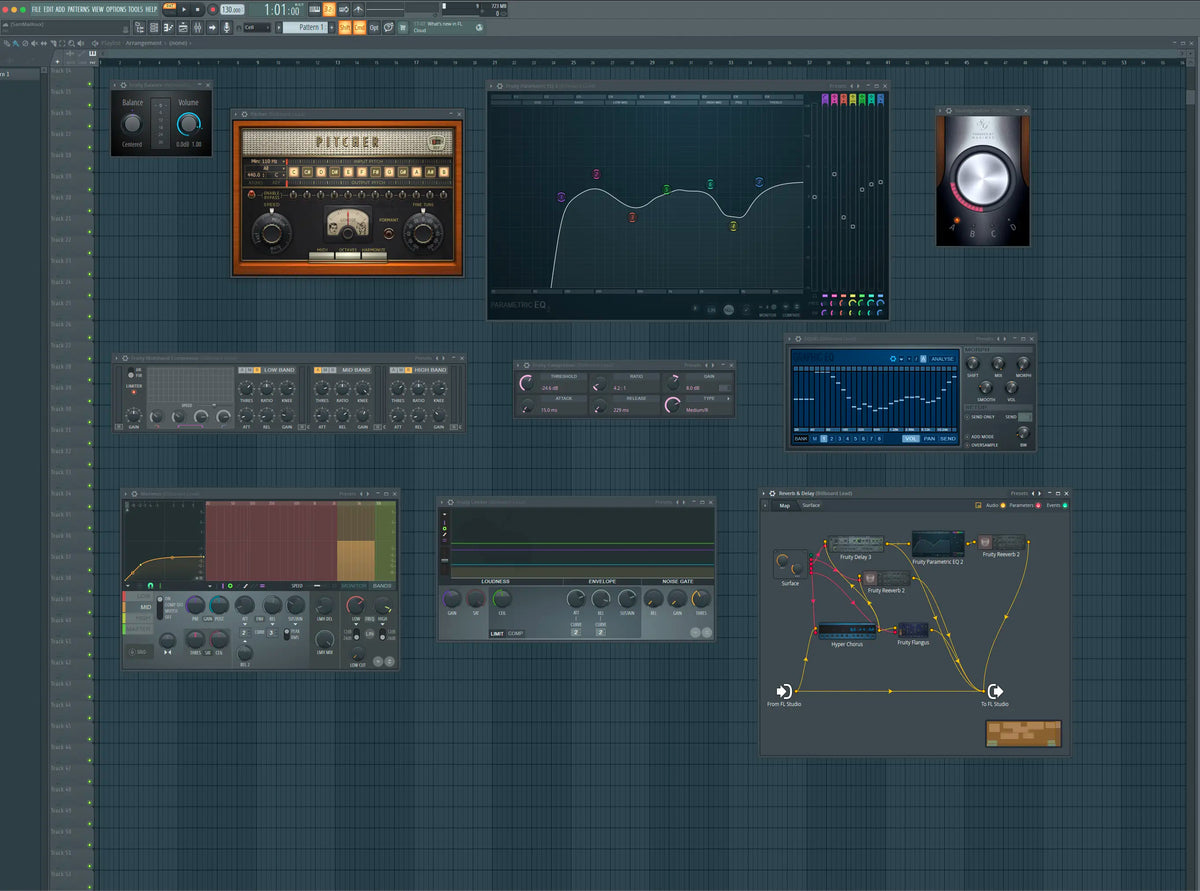Click the ANALYSE button in EQUO
Image resolution: width=1200 pixels, height=891 pixels.
click(x=943, y=359)
